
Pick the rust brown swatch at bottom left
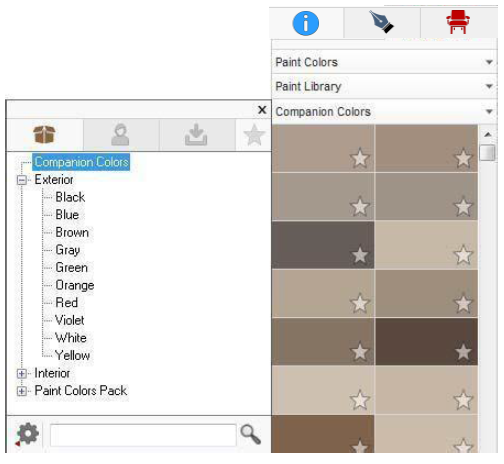(323, 433)
